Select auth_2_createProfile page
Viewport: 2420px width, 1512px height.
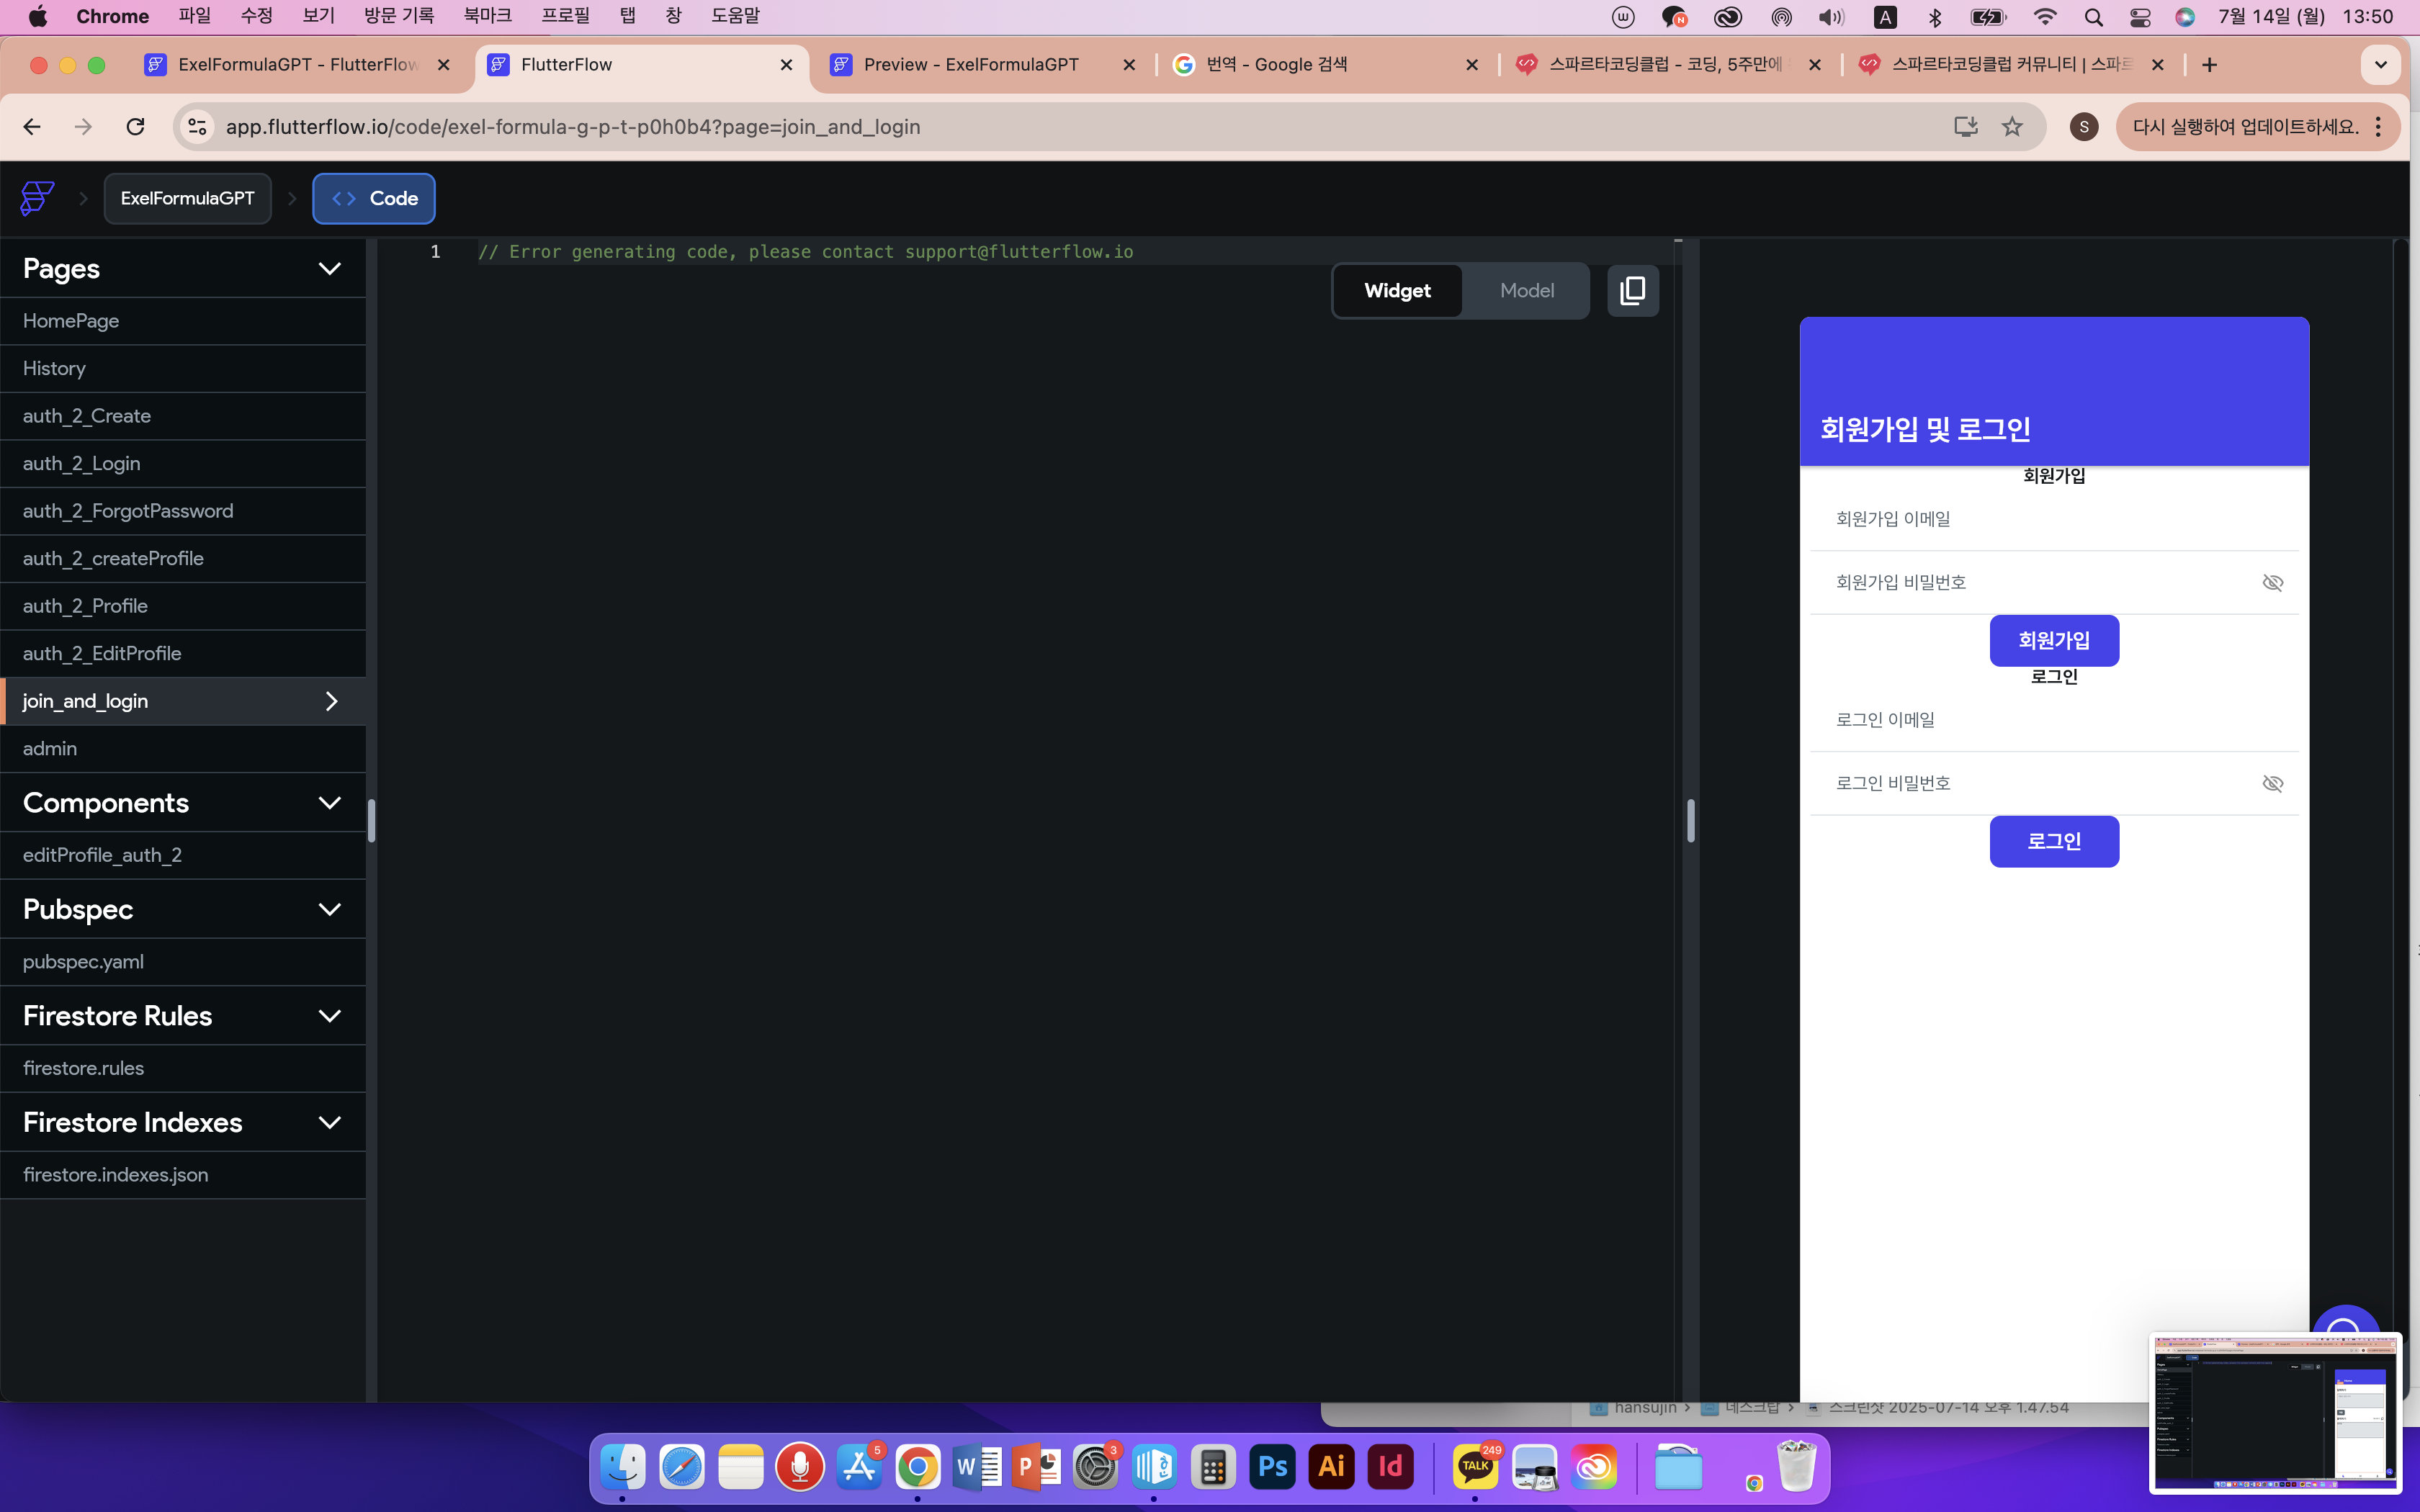click(183, 559)
